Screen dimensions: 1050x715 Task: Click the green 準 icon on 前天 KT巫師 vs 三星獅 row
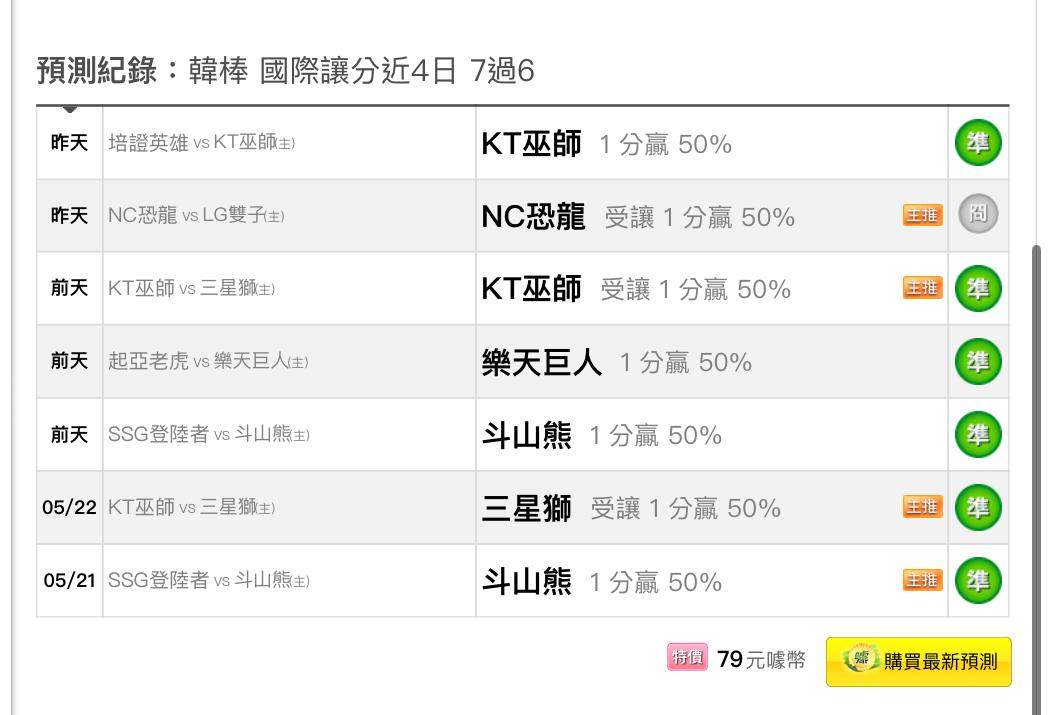pos(978,289)
